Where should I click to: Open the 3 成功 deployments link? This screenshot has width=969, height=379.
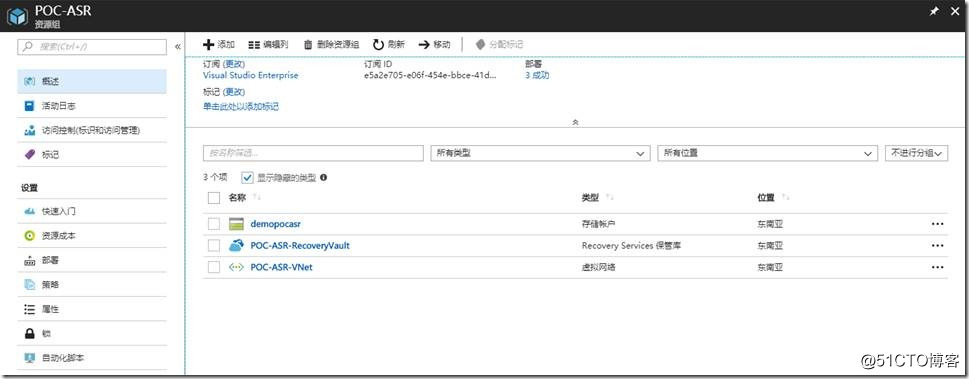[537, 75]
